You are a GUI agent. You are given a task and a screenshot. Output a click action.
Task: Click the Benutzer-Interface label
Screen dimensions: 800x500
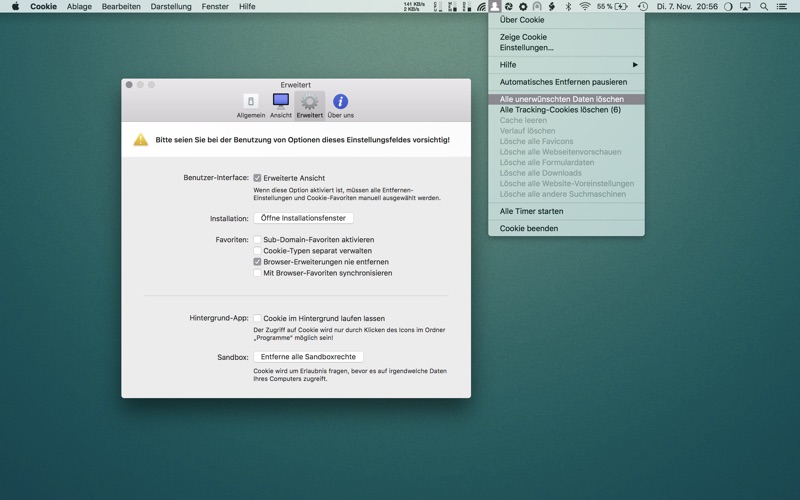click(216, 178)
